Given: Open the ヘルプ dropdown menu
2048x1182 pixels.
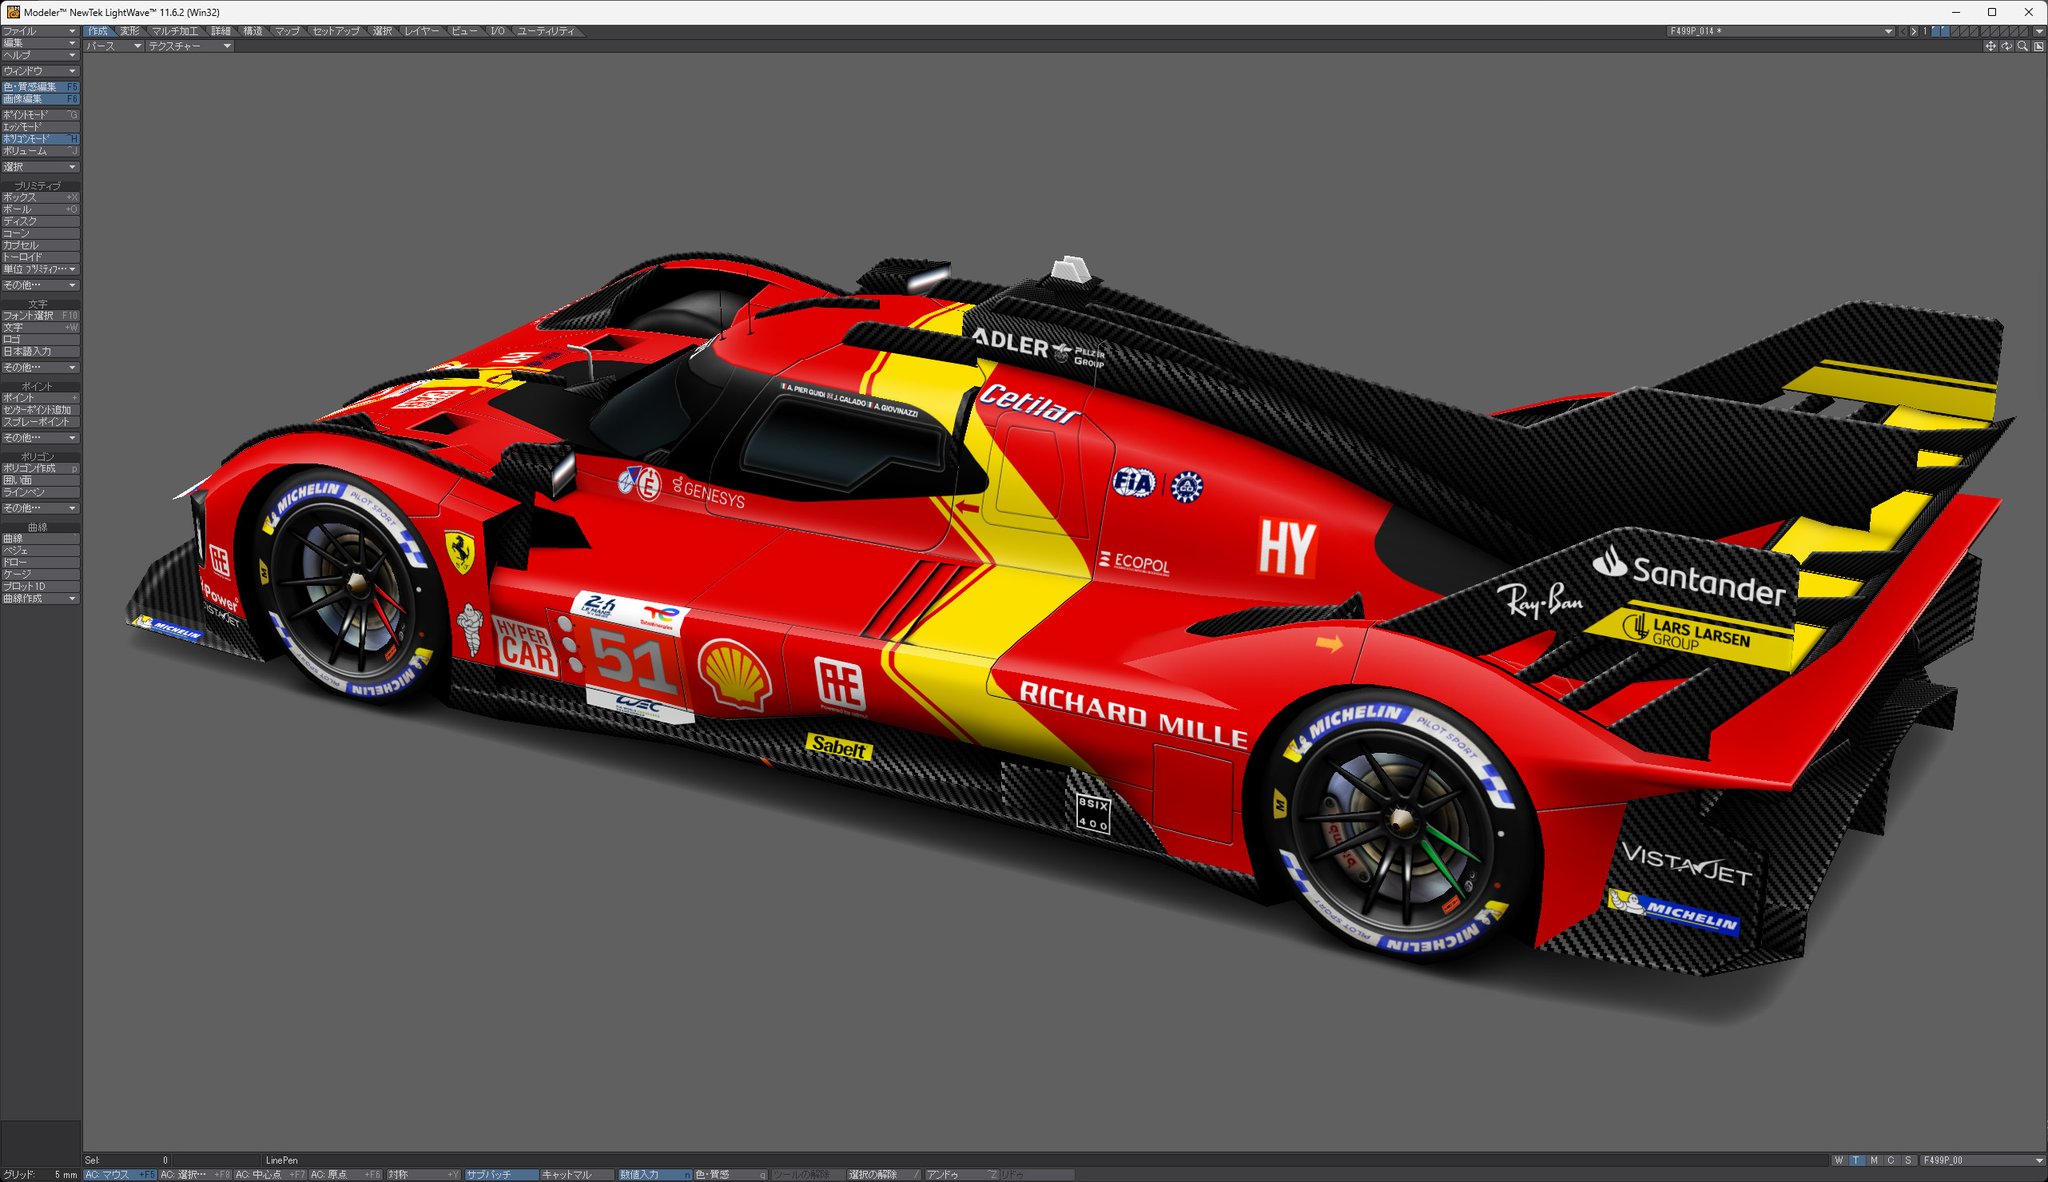Looking at the screenshot, I should tap(40, 55).
